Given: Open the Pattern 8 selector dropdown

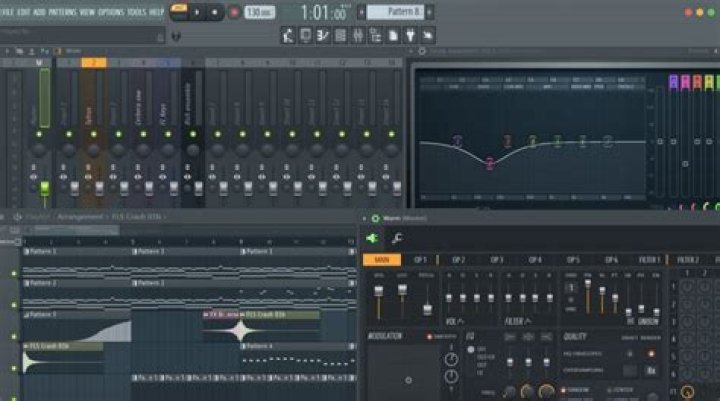Looking at the screenshot, I should pos(395,12).
